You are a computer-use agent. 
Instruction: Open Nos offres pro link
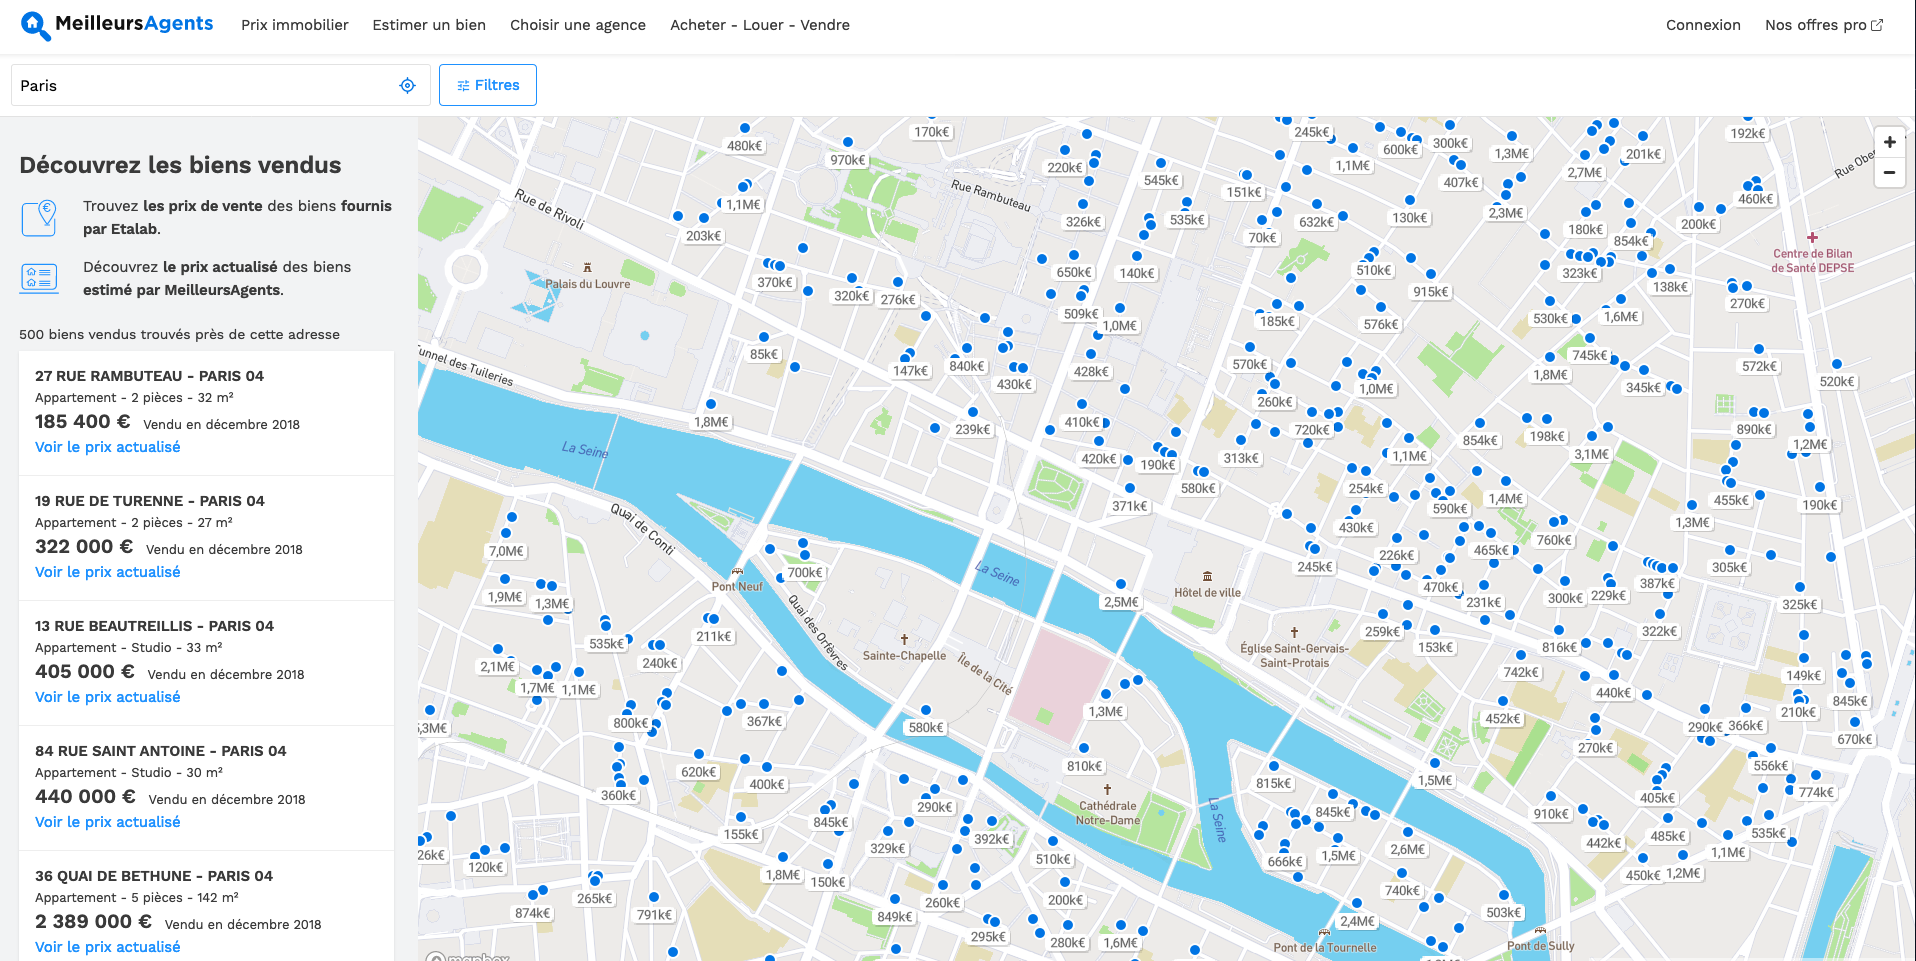click(1824, 25)
